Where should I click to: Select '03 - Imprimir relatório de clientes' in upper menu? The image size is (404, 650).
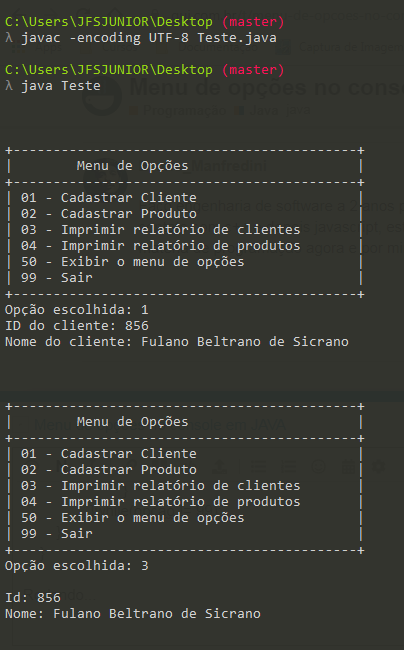[x=160, y=230]
